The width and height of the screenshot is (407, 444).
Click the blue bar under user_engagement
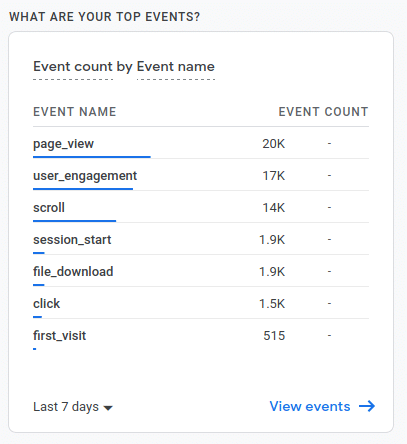point(83,189)
